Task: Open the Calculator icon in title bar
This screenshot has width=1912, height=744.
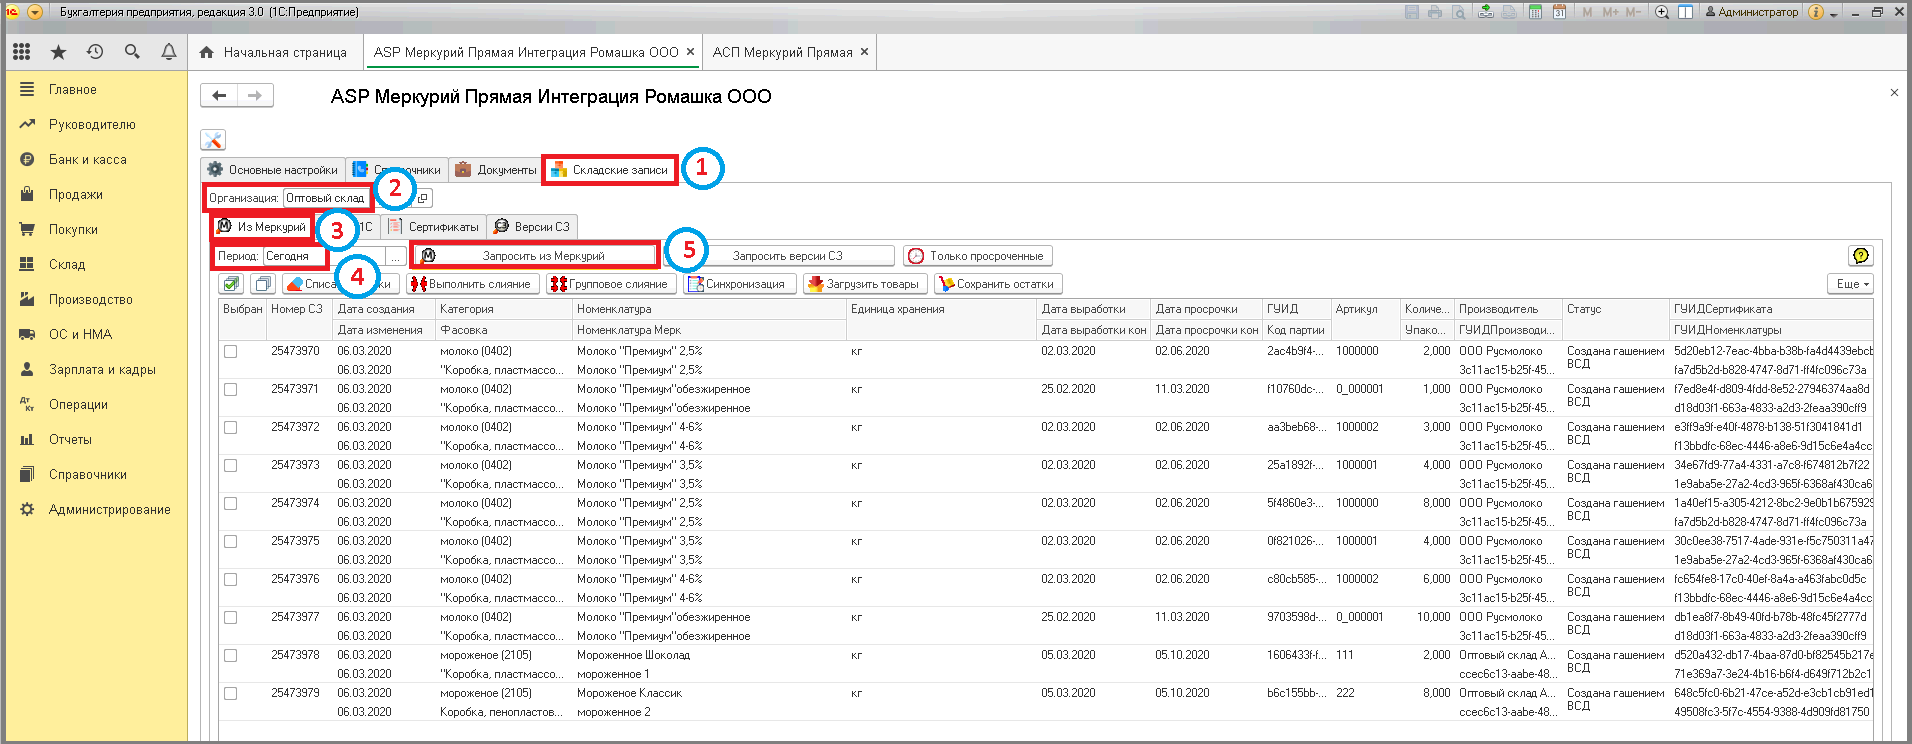Action: click(x=1535, y=12)
